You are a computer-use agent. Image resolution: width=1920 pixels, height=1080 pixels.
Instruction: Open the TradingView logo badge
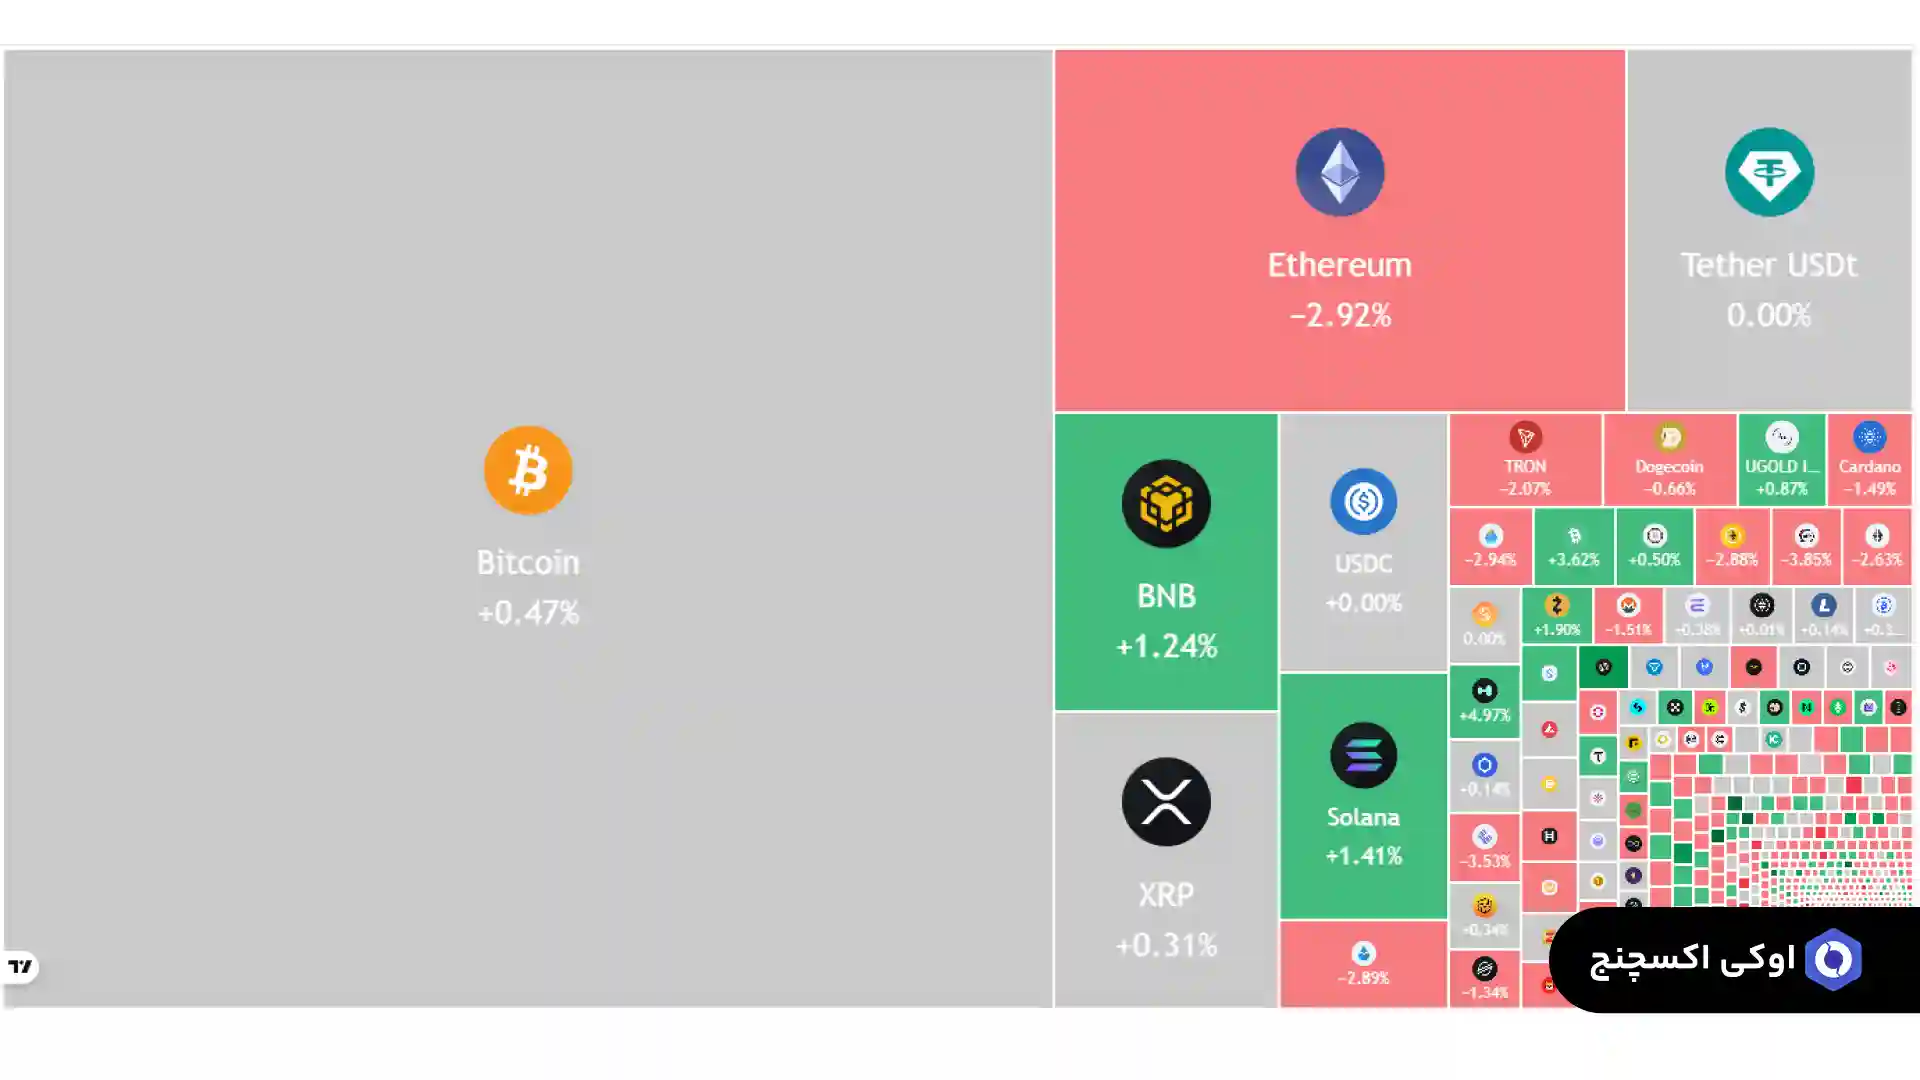click(20, 966)
